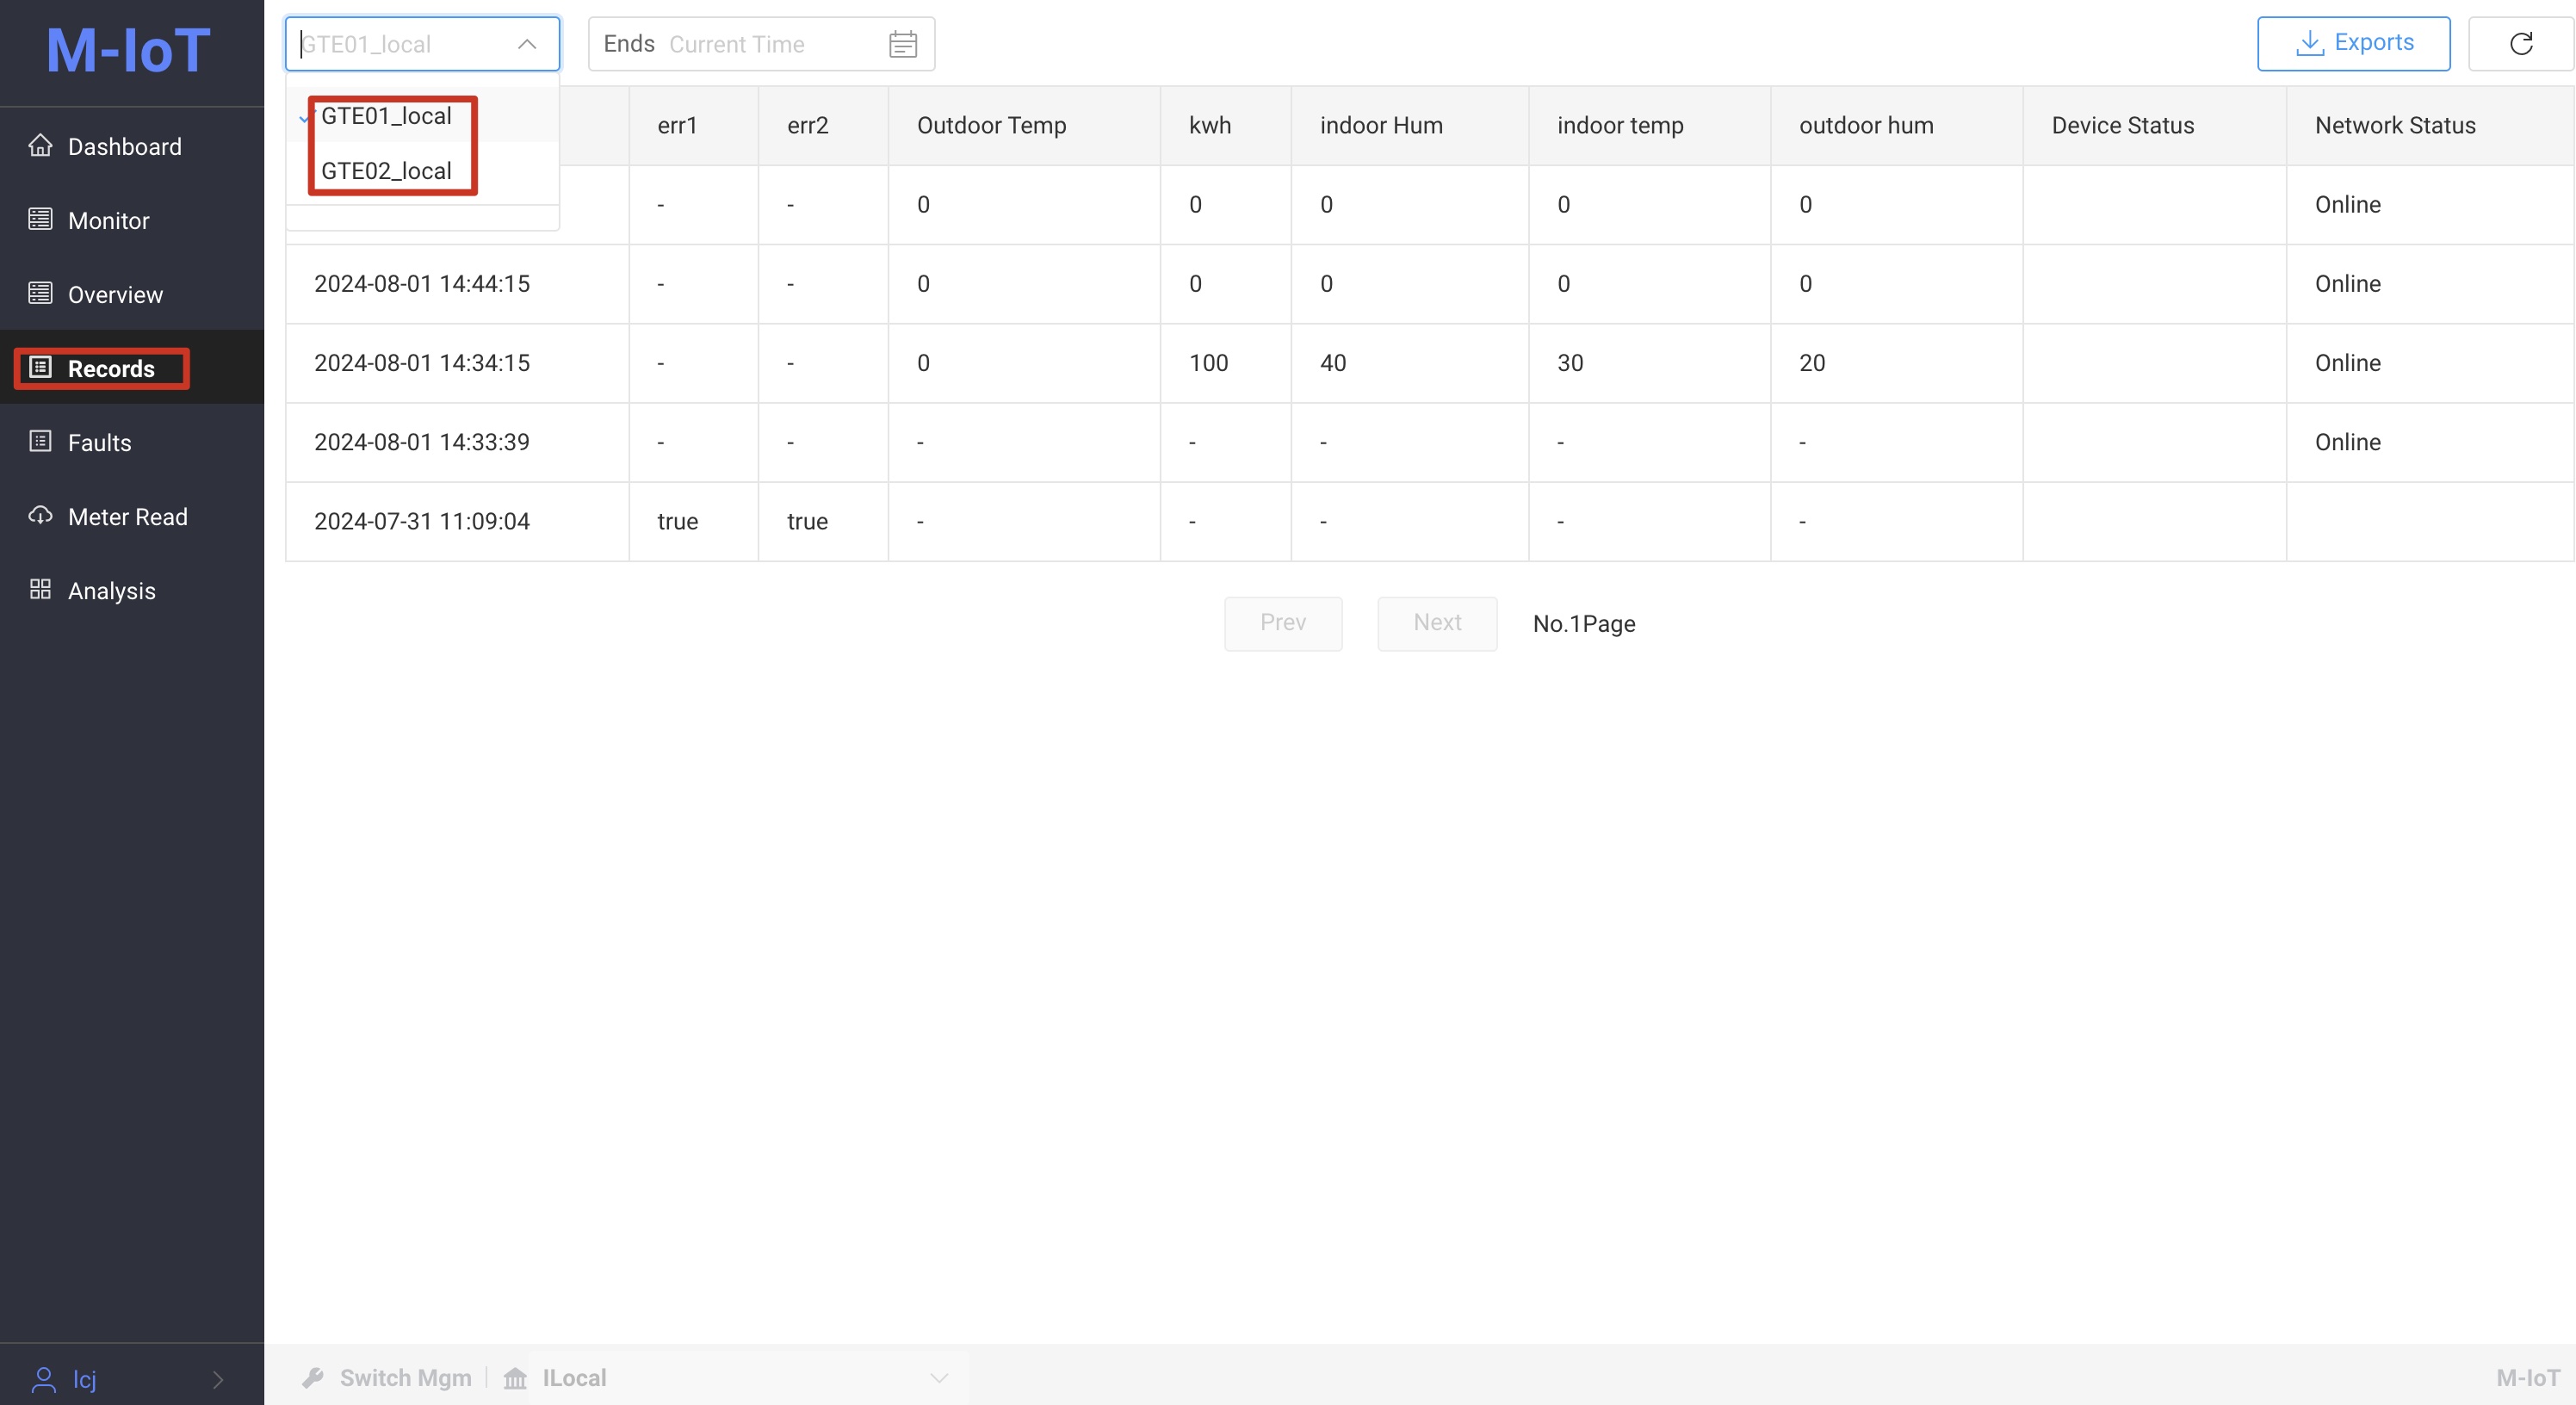Click the Overview sidebar icon
The height and width of the screenshot is (1405, 2576).
[x=40, y=293]
